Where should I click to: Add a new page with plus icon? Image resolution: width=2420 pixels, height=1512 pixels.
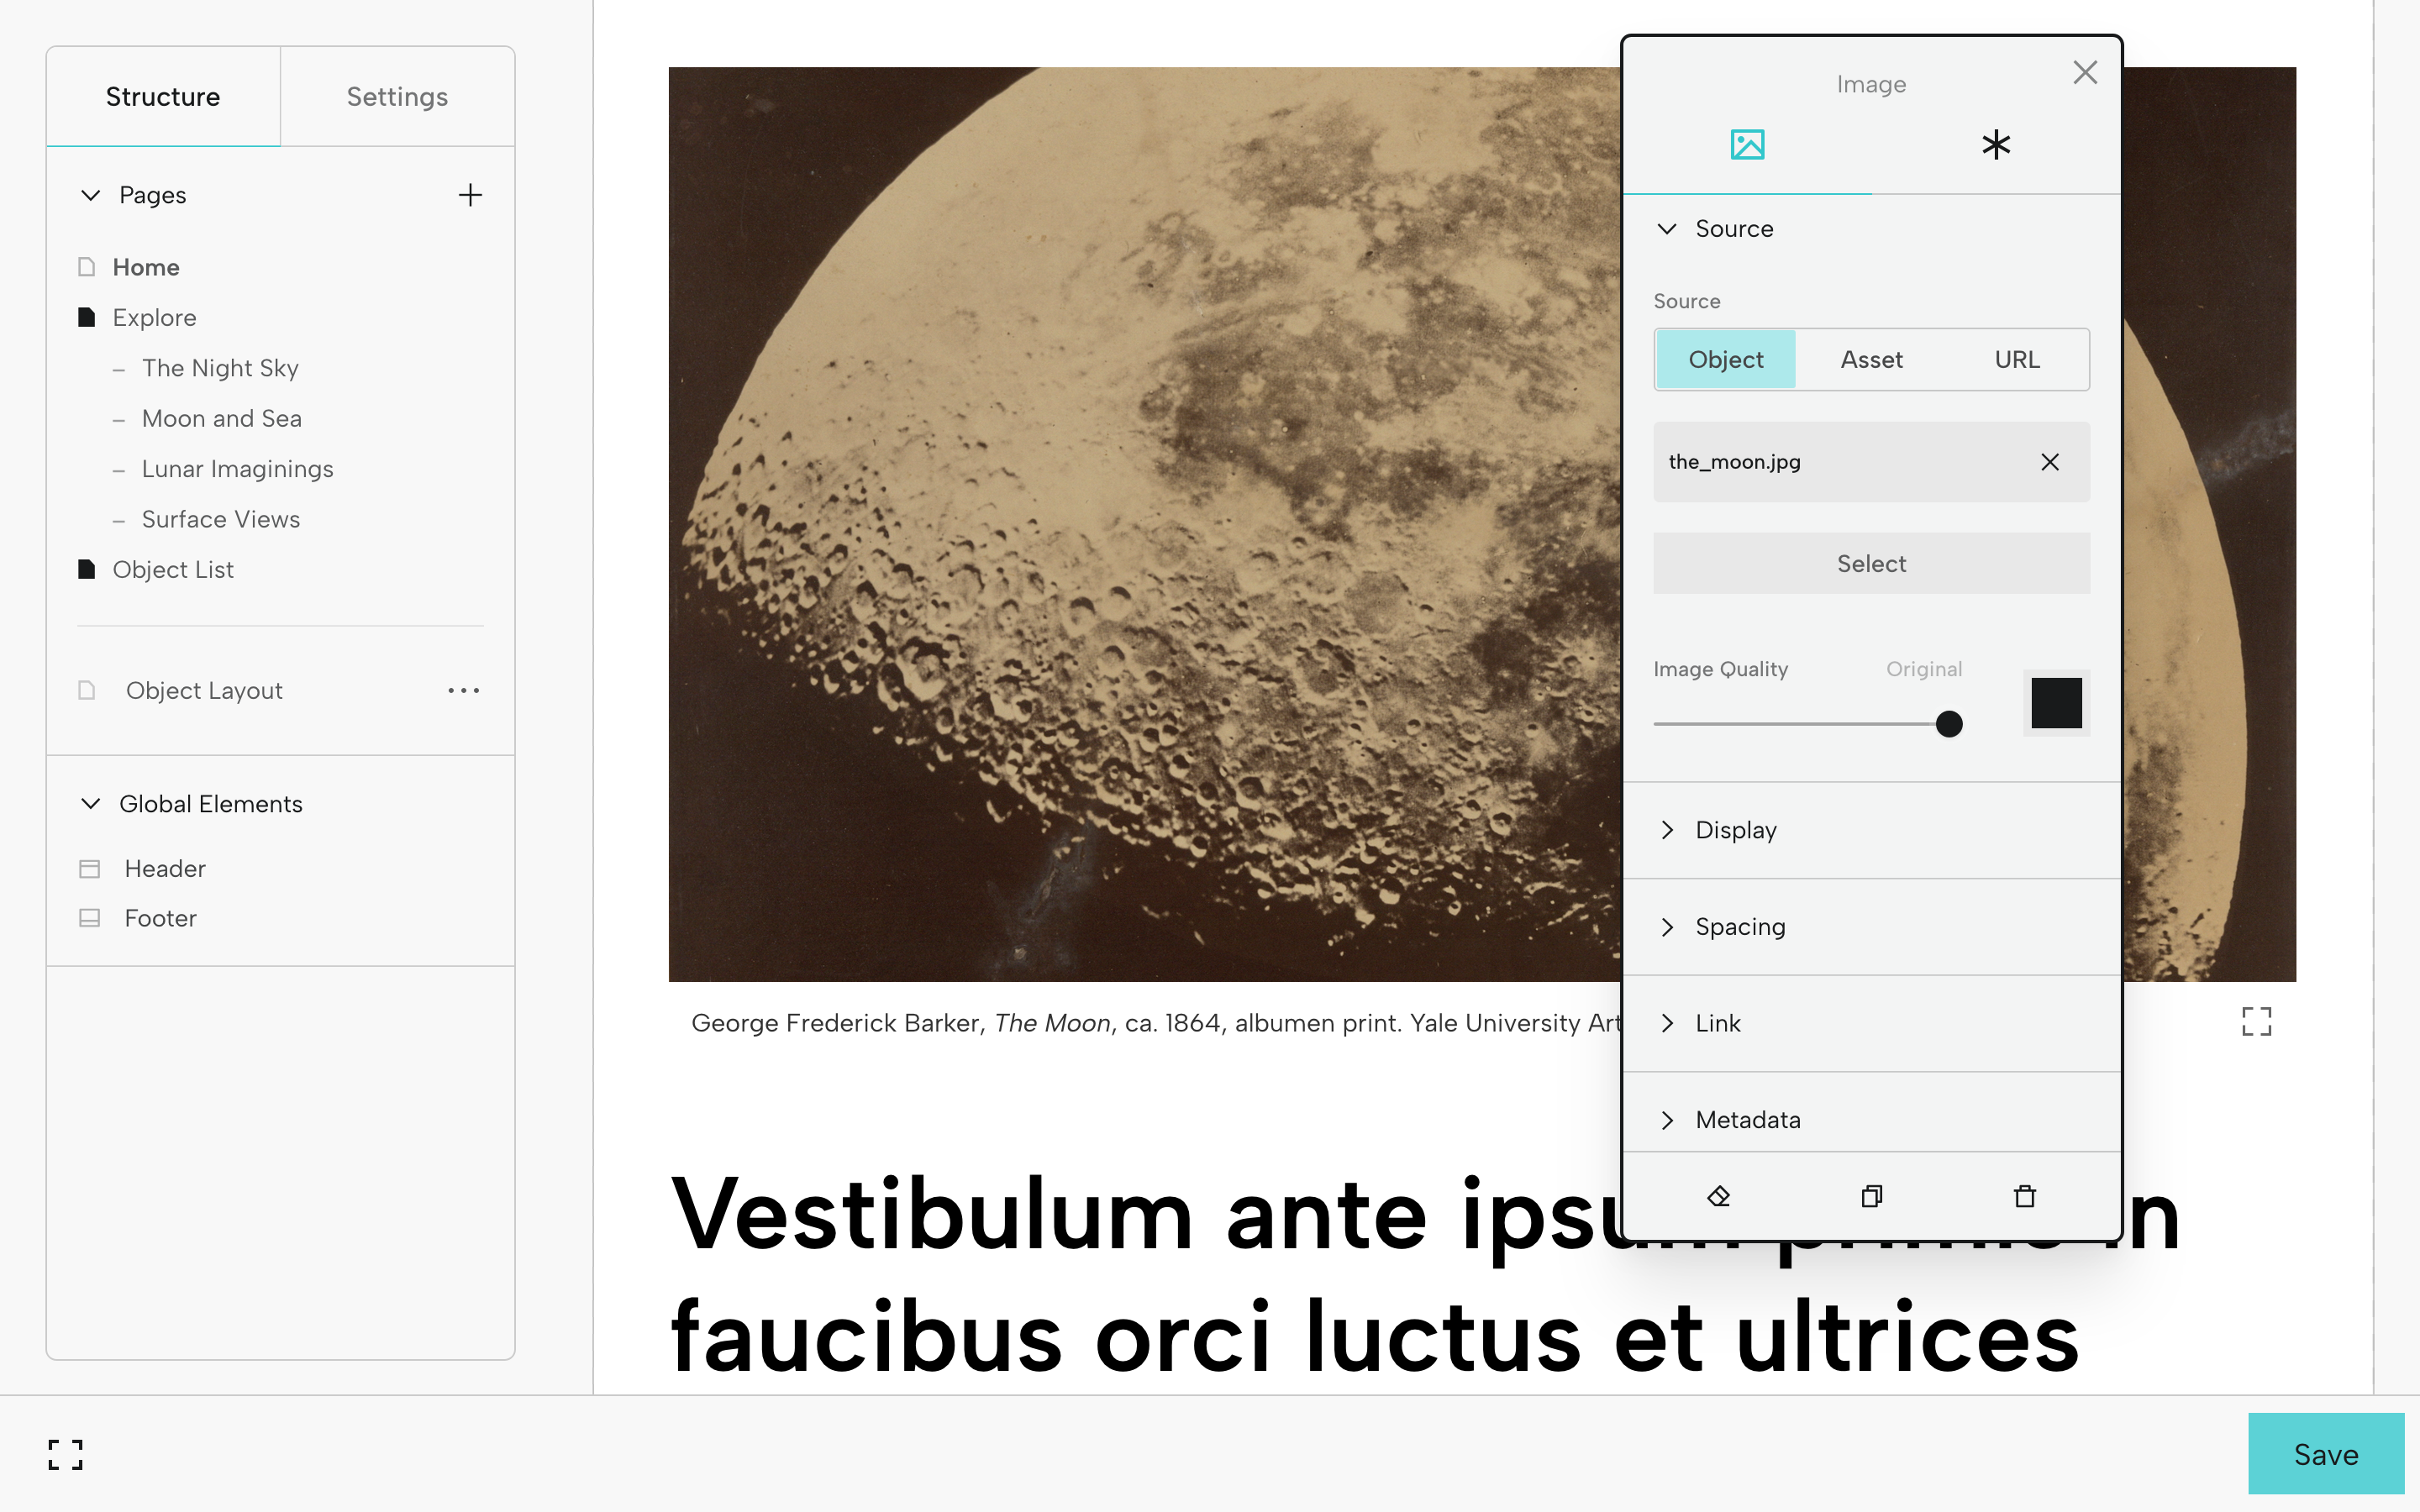point(470,195)
